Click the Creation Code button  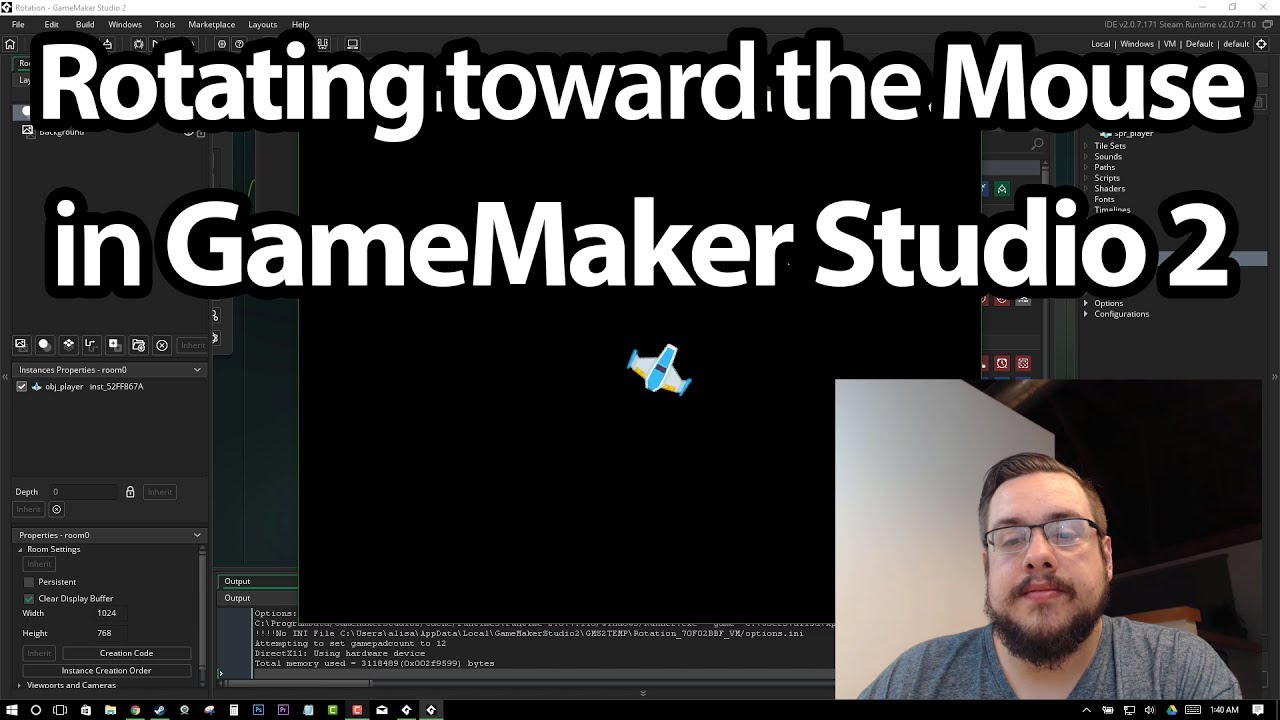(126, 653)
